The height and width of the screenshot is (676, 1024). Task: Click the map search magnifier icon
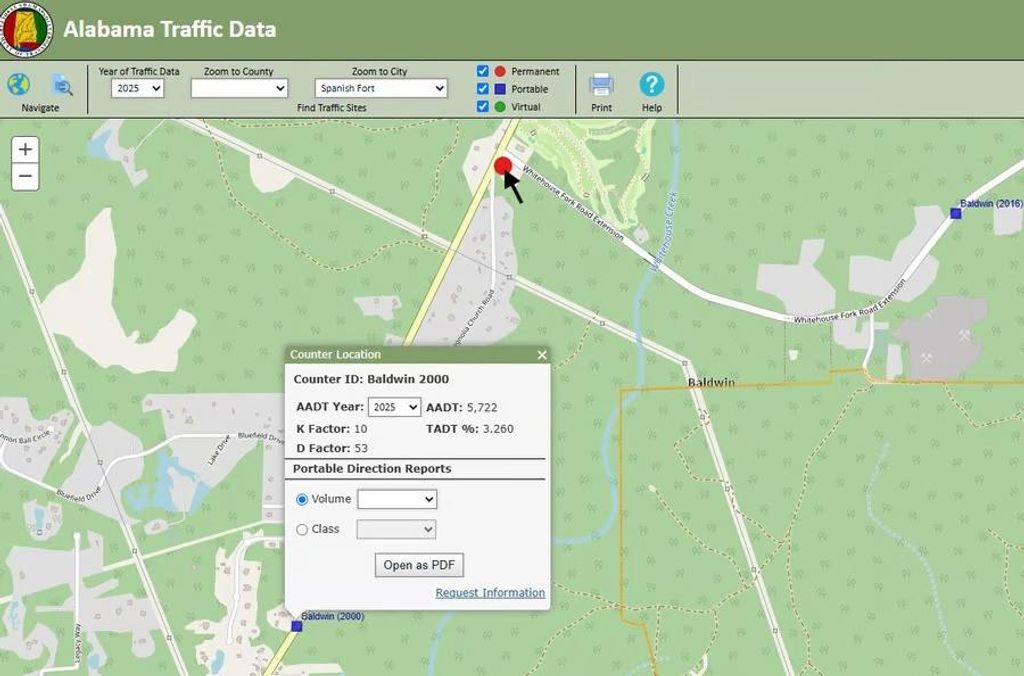[62, 85]
